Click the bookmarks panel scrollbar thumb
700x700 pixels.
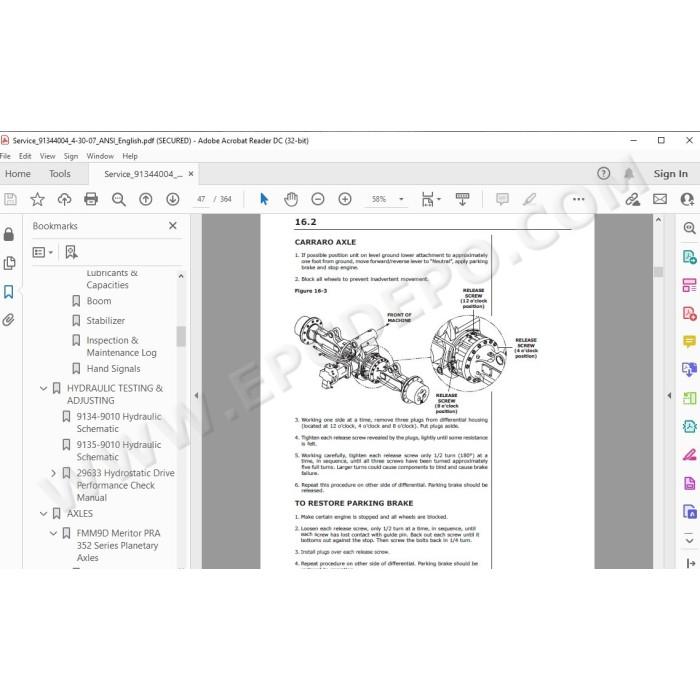coord(181,336)
